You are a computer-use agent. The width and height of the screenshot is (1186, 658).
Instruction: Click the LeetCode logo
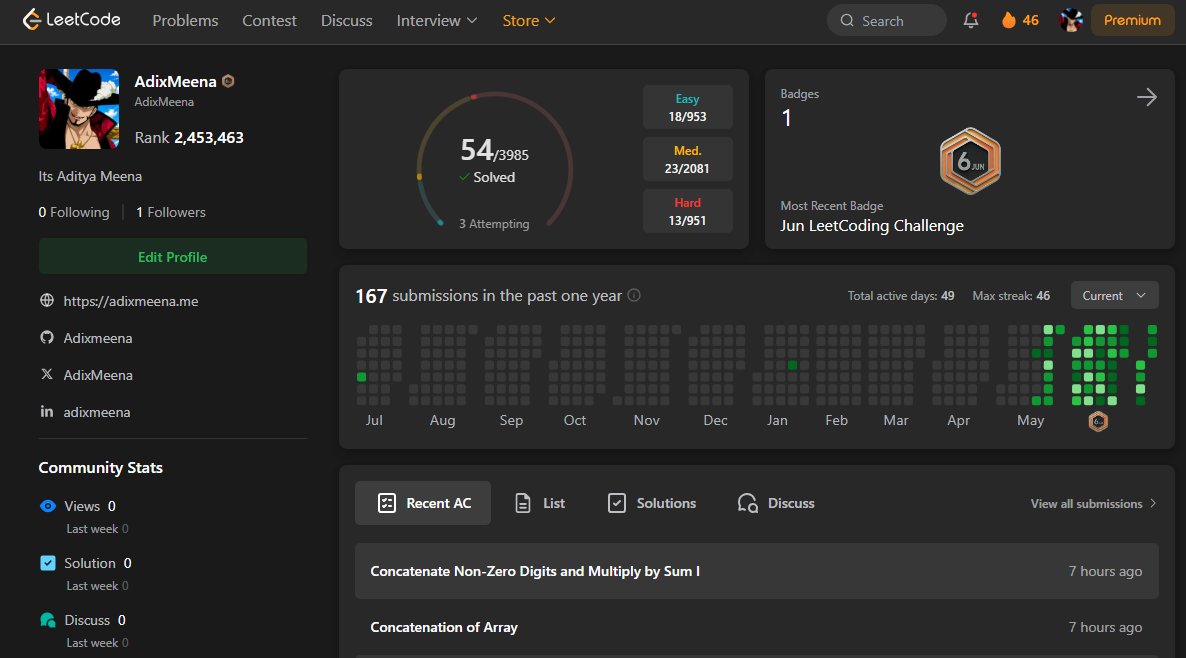[72, 20]
